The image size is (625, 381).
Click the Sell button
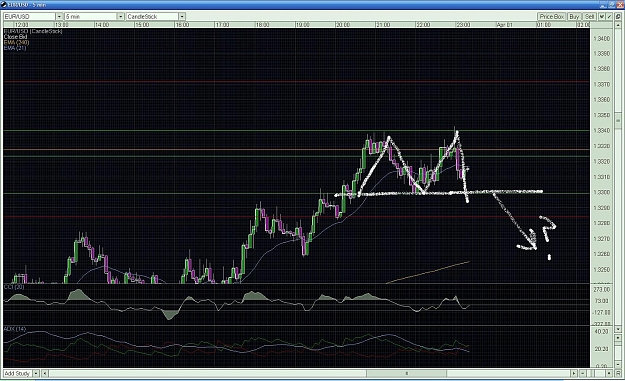pyautogui.click(x=589, y=17)
